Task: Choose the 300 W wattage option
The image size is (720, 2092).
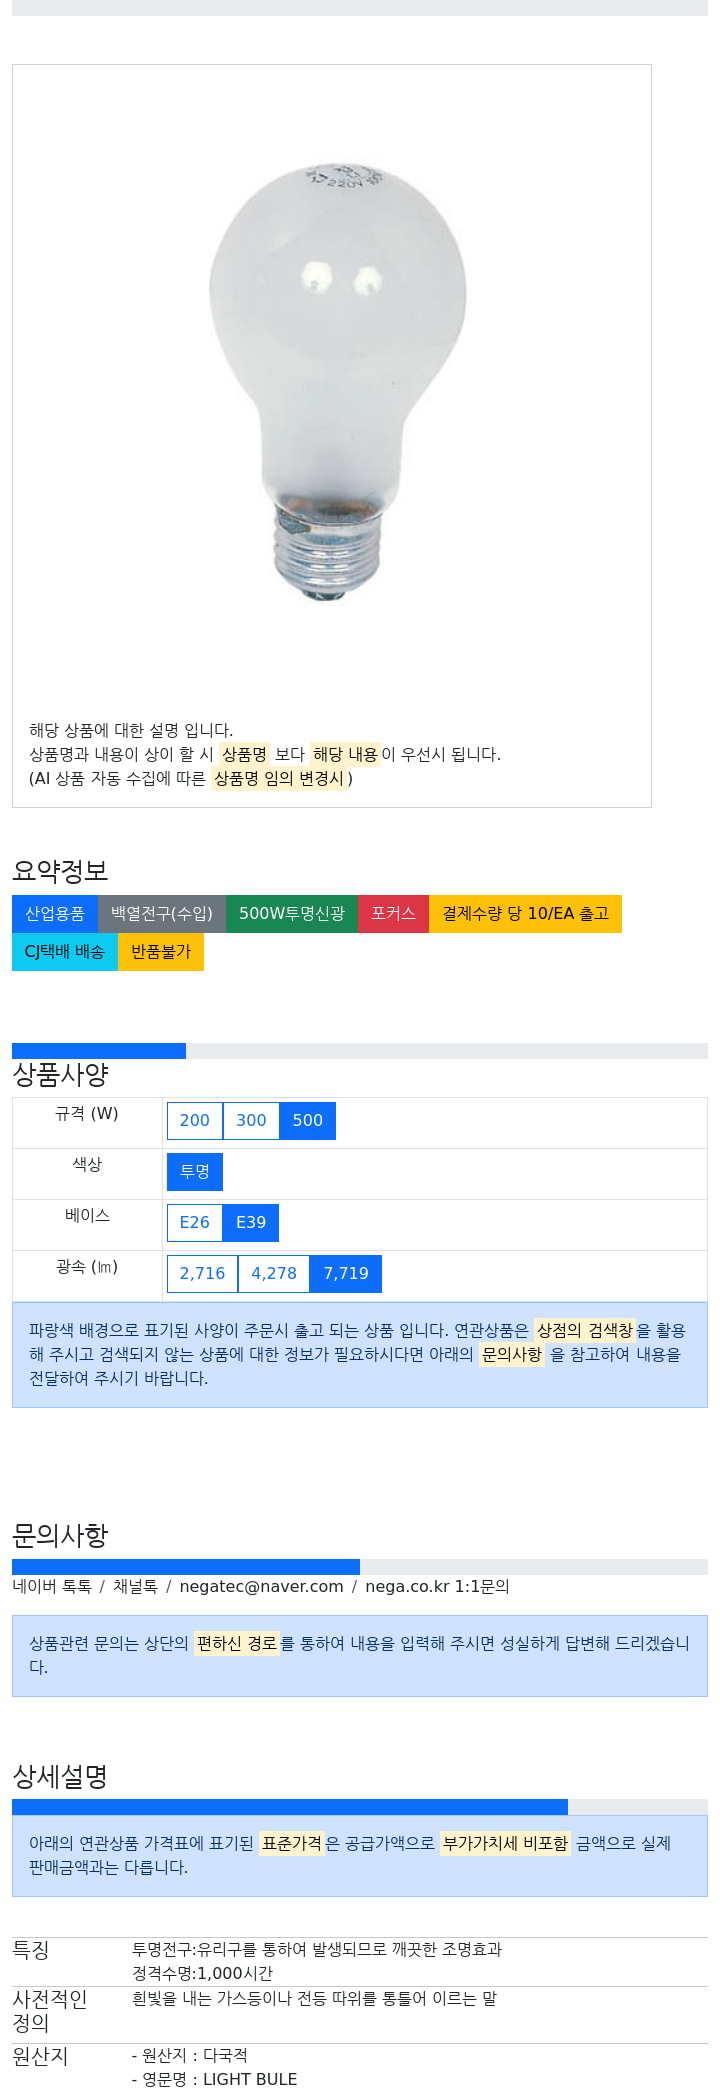Action: coord(251,1121)
